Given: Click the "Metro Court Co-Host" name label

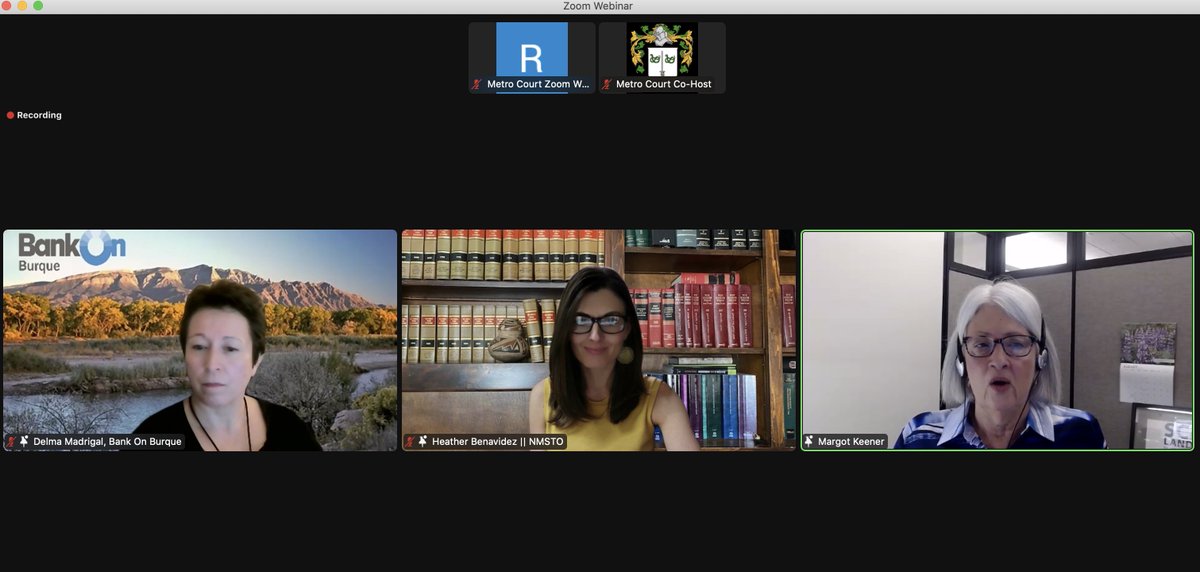Looking at the screenshot, I should pos(664,85).
